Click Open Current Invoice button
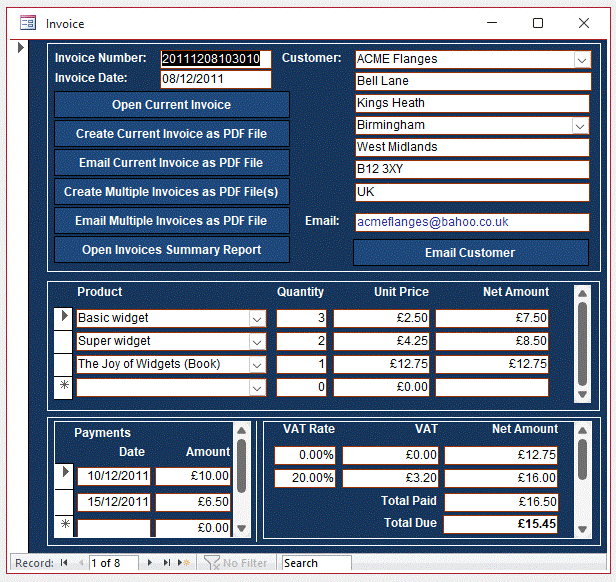Screen dimensions: 616x582 pyautogui.click(x=172, y=105)
